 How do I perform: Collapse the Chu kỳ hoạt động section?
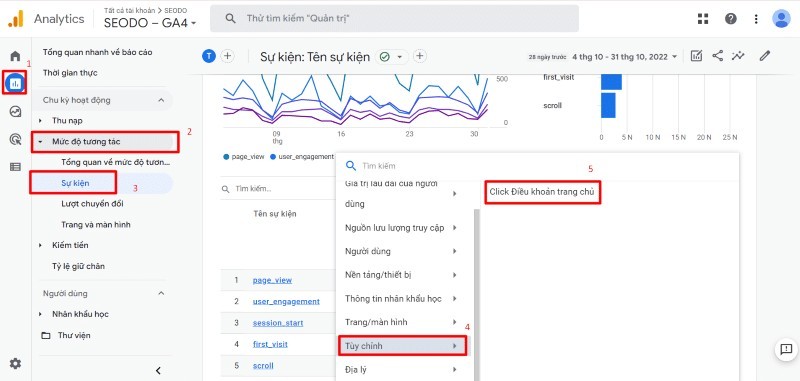click(161, 100)
